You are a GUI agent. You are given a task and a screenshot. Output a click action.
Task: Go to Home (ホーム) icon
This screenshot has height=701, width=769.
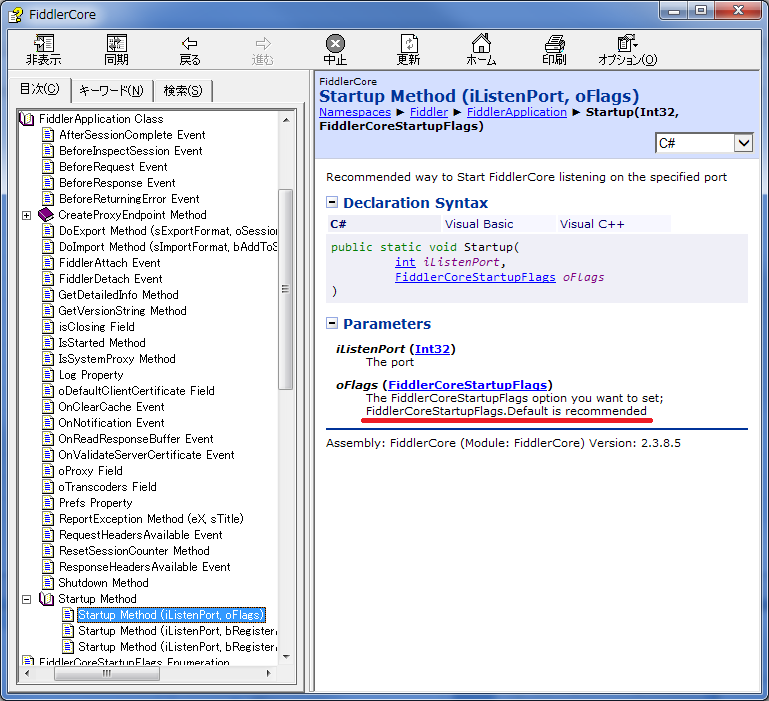click(x=481, y=43)
